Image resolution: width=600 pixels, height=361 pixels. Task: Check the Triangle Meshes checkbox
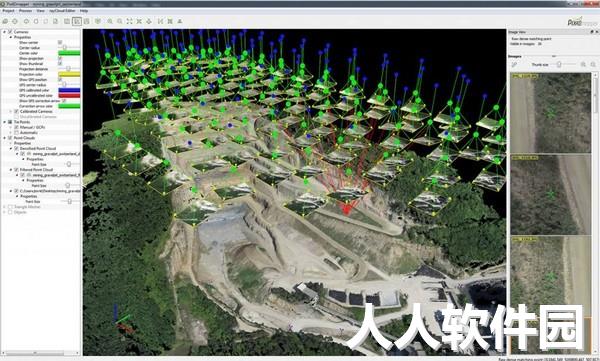click(10, 207)
